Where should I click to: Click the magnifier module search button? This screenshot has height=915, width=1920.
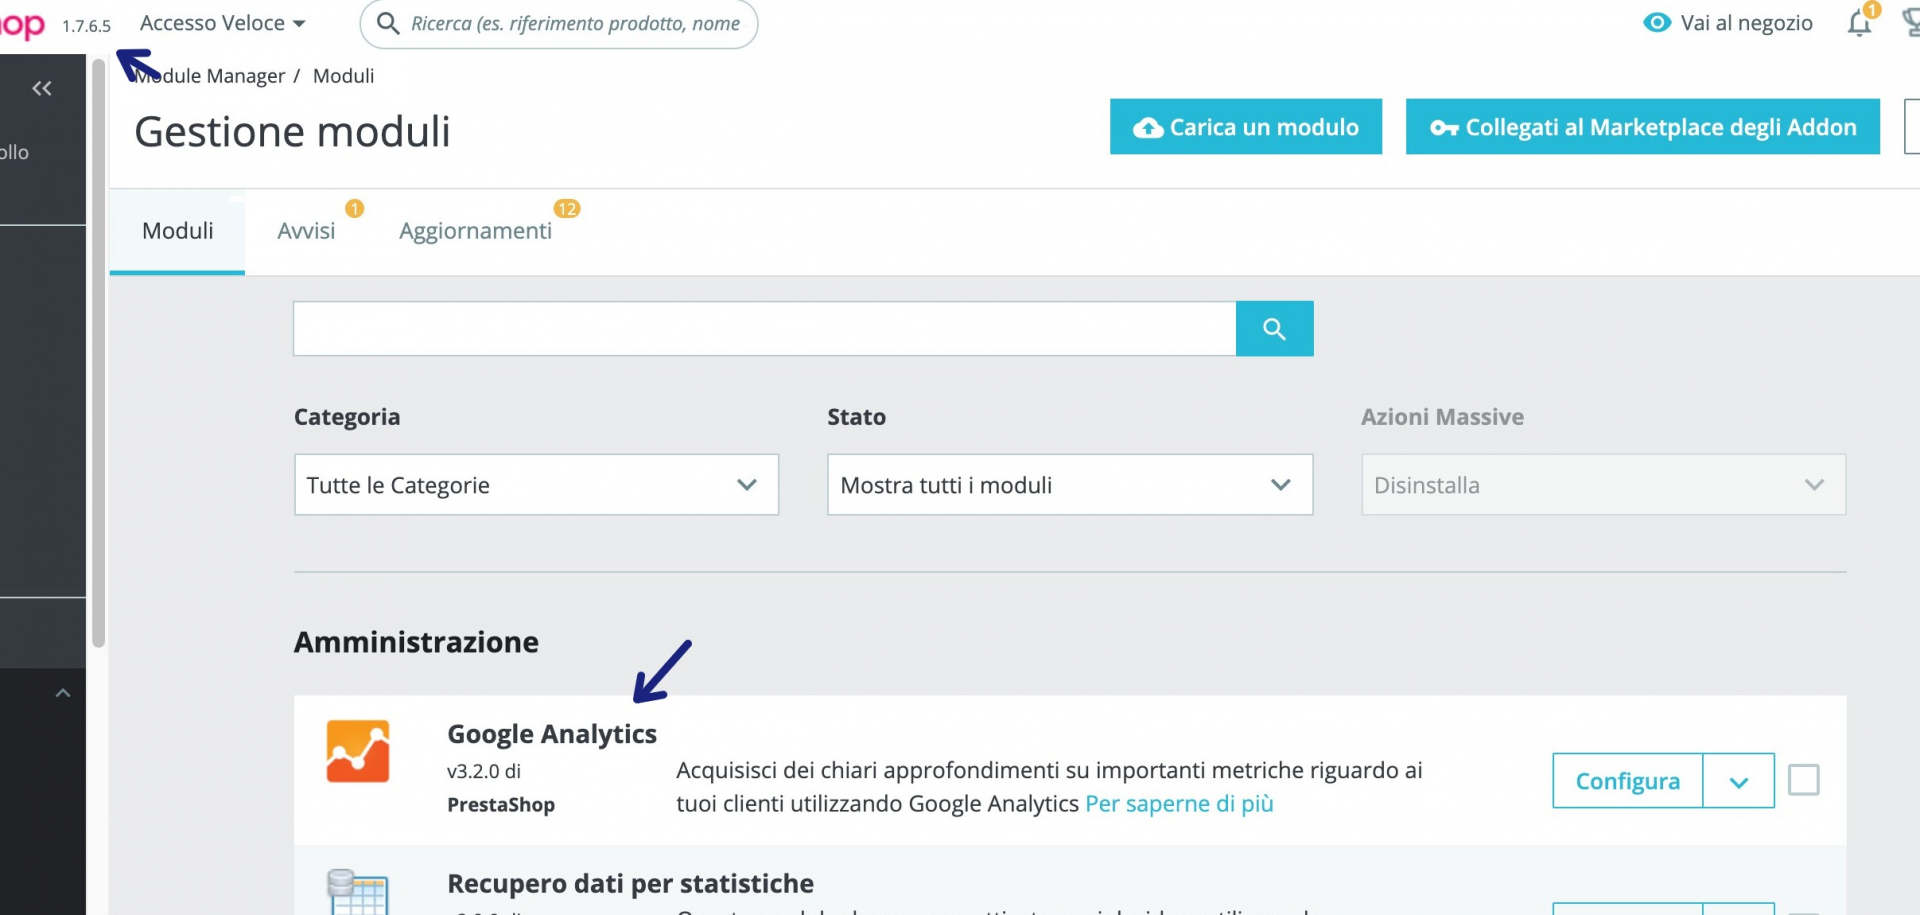[1274, 329]
